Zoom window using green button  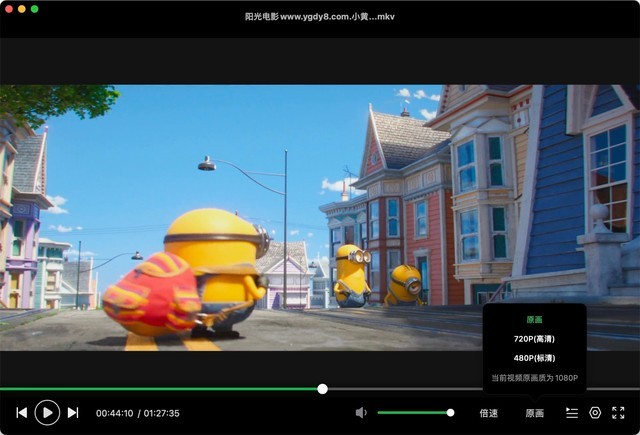click(x=35, y=9)
